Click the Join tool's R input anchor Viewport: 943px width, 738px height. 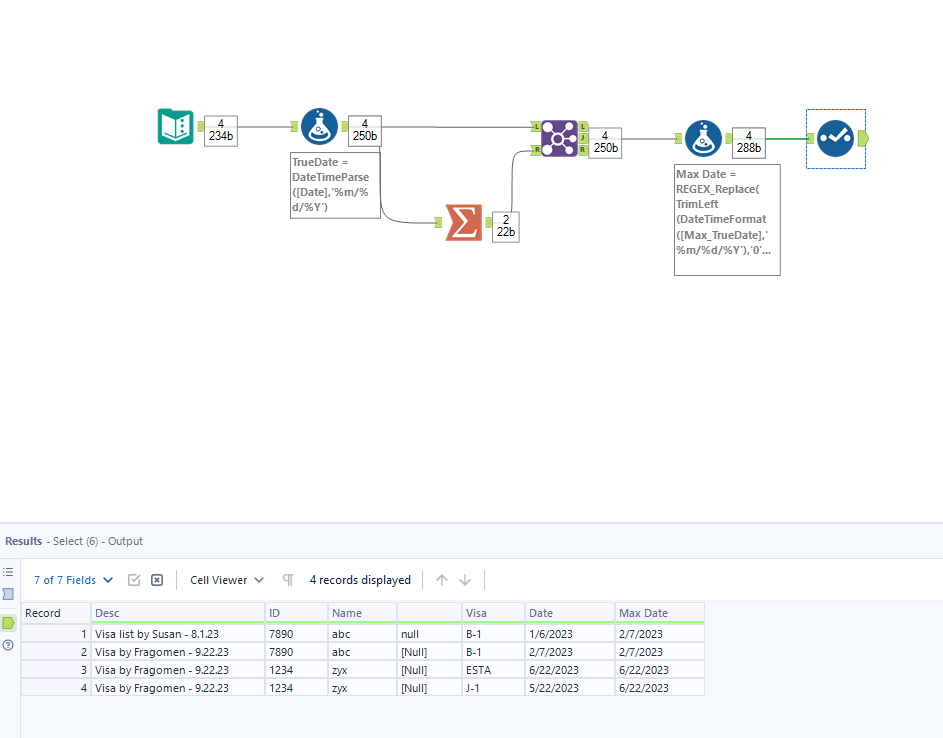coord(536,150)
